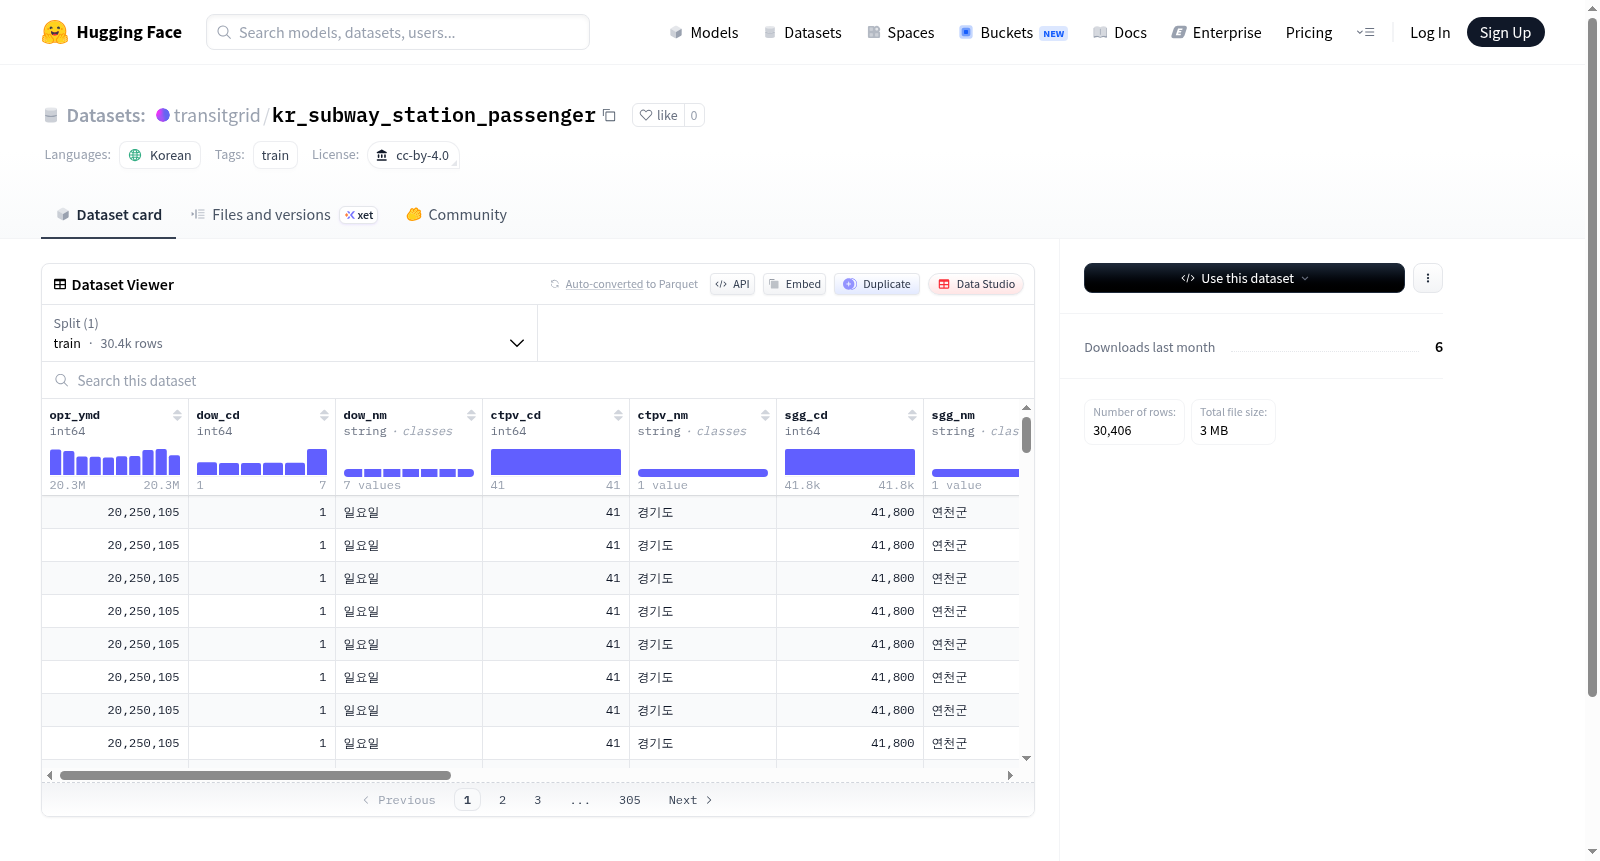Click the sgg_cd histogram bar

(x=850, y=462)
